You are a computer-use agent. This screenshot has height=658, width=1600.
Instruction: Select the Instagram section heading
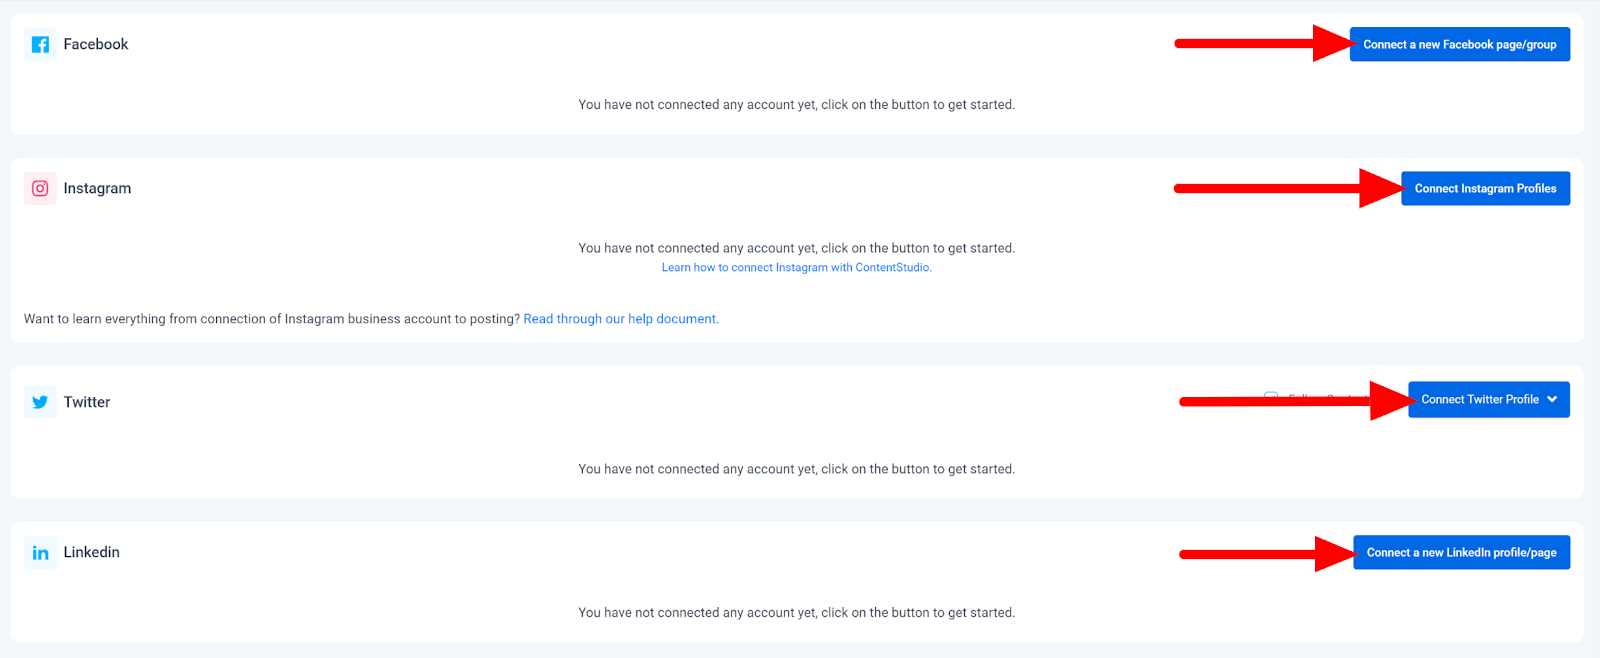tap(97, 188)
